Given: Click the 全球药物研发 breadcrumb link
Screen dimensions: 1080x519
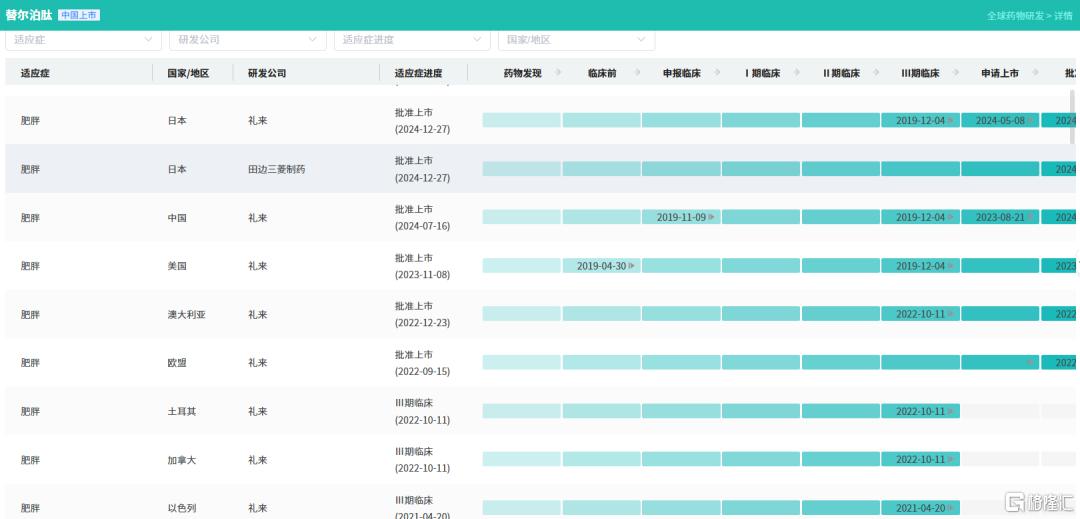Looking at the screenshot, I should tap(1015, 15).
